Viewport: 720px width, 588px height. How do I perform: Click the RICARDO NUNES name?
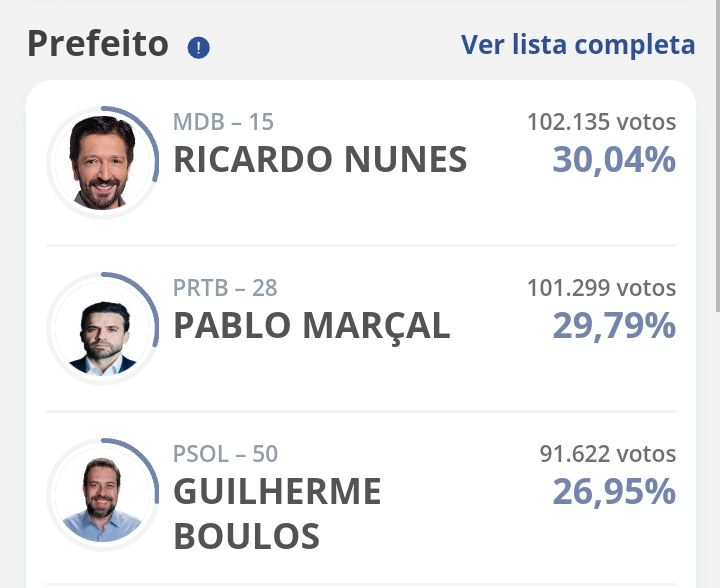coord(320,159)
